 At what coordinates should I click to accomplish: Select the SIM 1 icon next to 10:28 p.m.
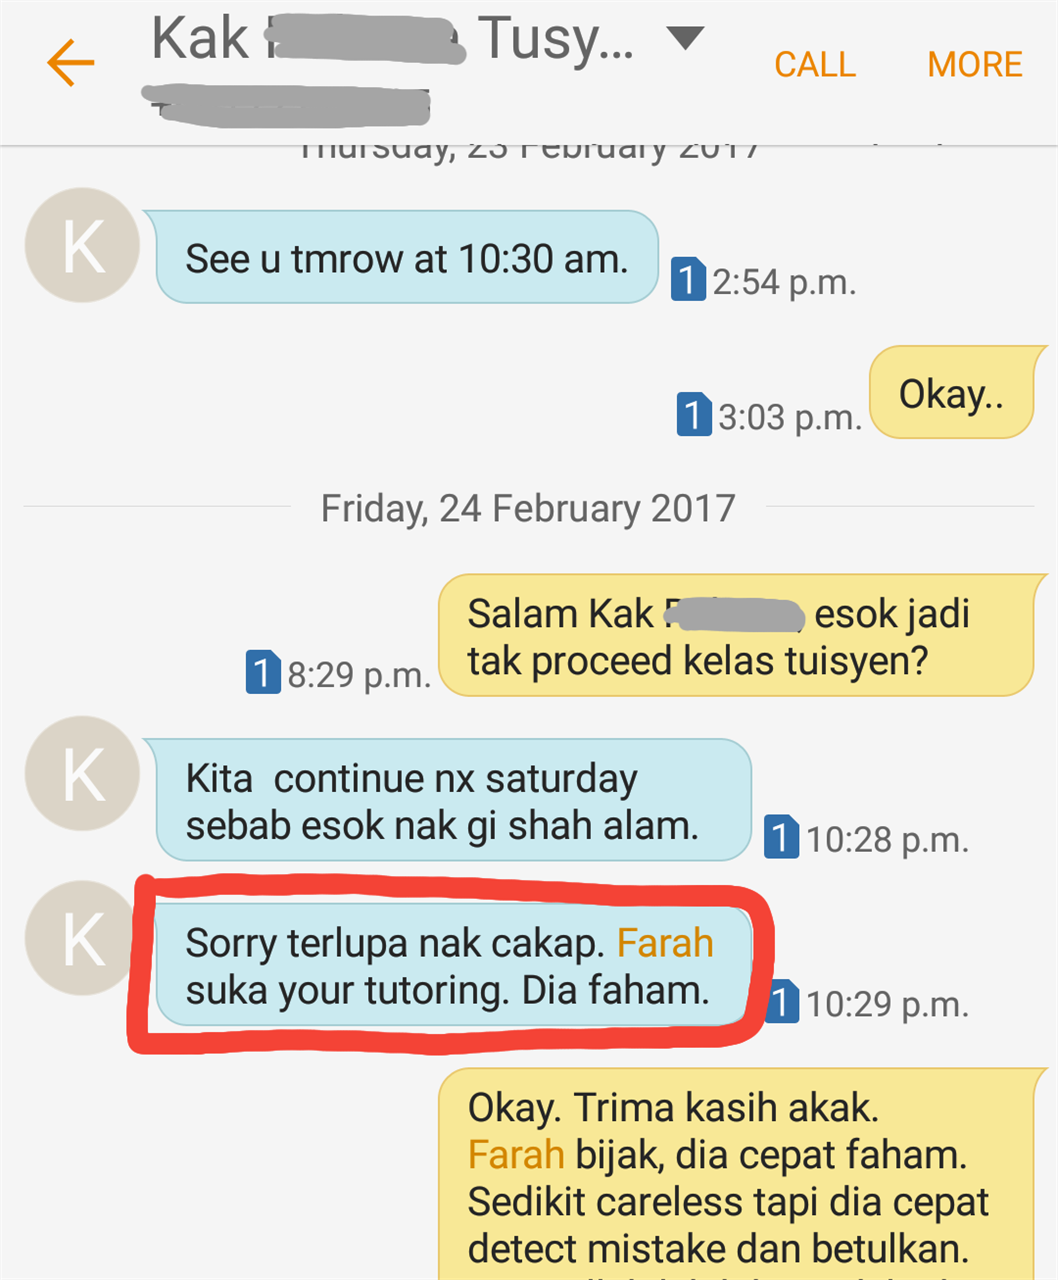781,838
